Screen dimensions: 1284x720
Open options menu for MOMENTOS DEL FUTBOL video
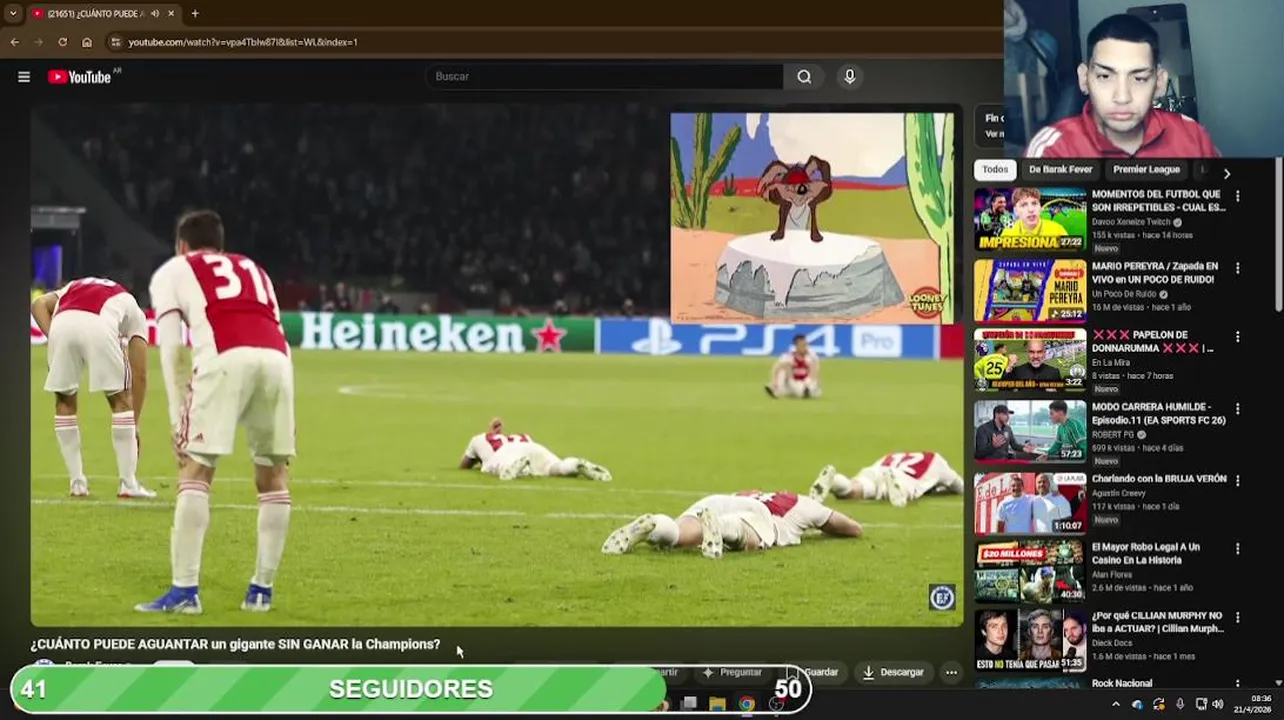pos(1238,197)
